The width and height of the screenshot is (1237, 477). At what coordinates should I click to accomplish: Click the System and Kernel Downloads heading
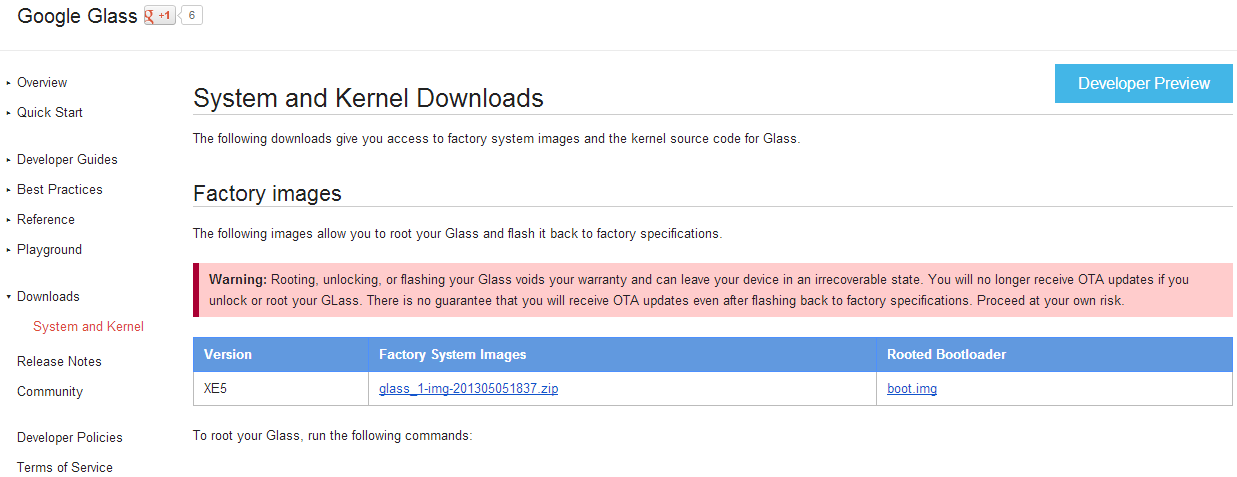pyautogui.click(x=368, y=99)
